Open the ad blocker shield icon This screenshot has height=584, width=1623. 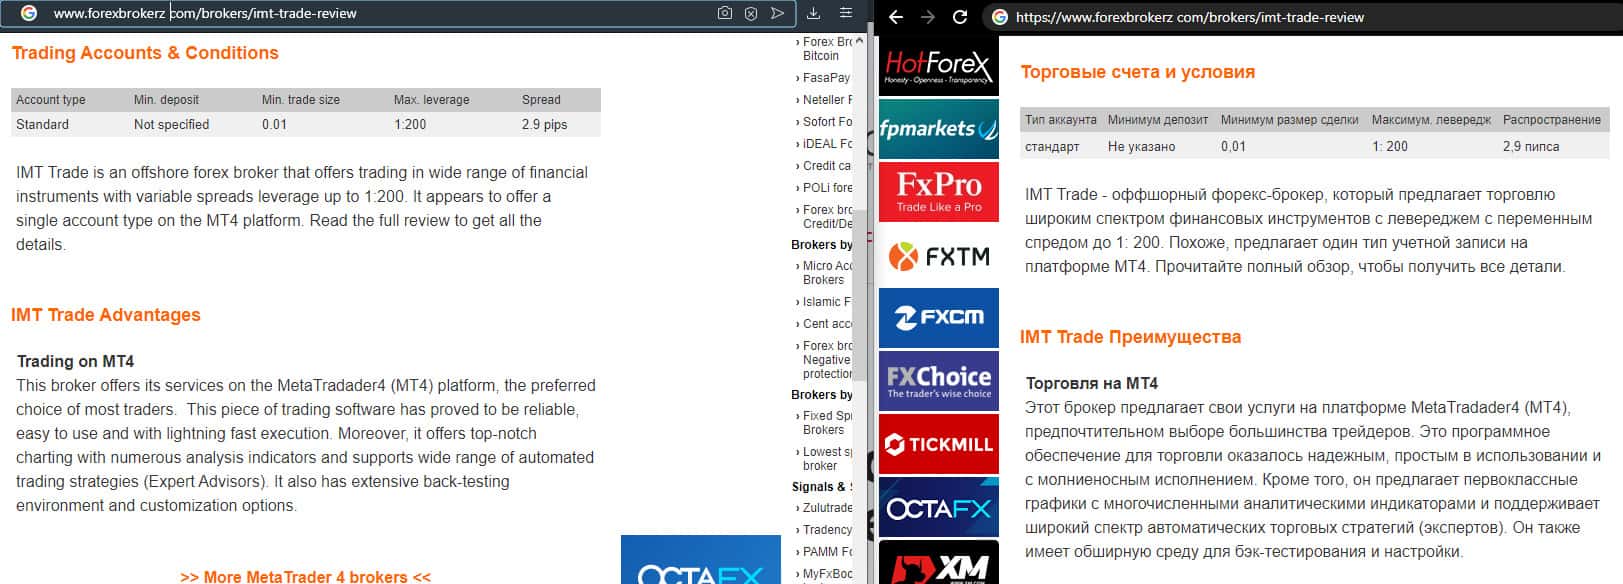point(751,13)
